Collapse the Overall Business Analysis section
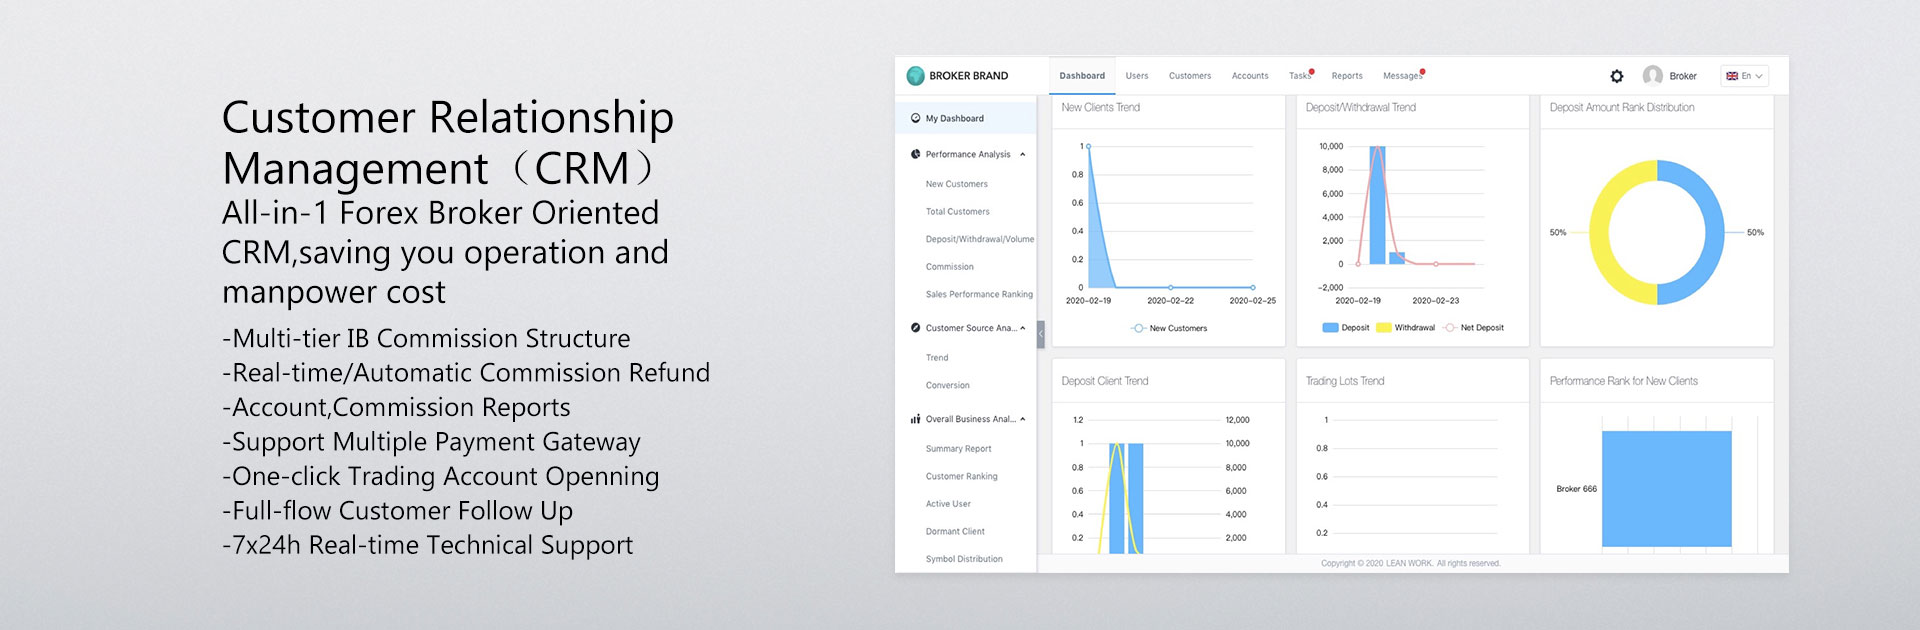 point(1022,419)
